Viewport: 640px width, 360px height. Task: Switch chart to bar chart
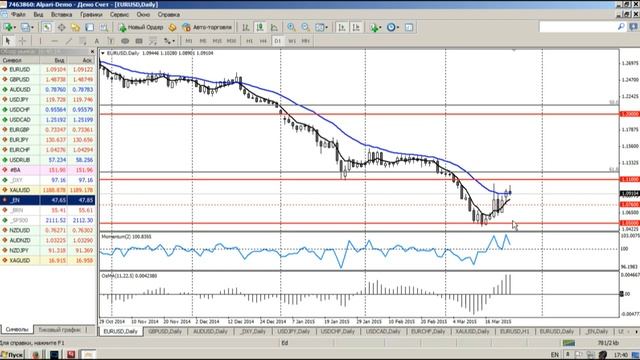click(x=246, y=27)
